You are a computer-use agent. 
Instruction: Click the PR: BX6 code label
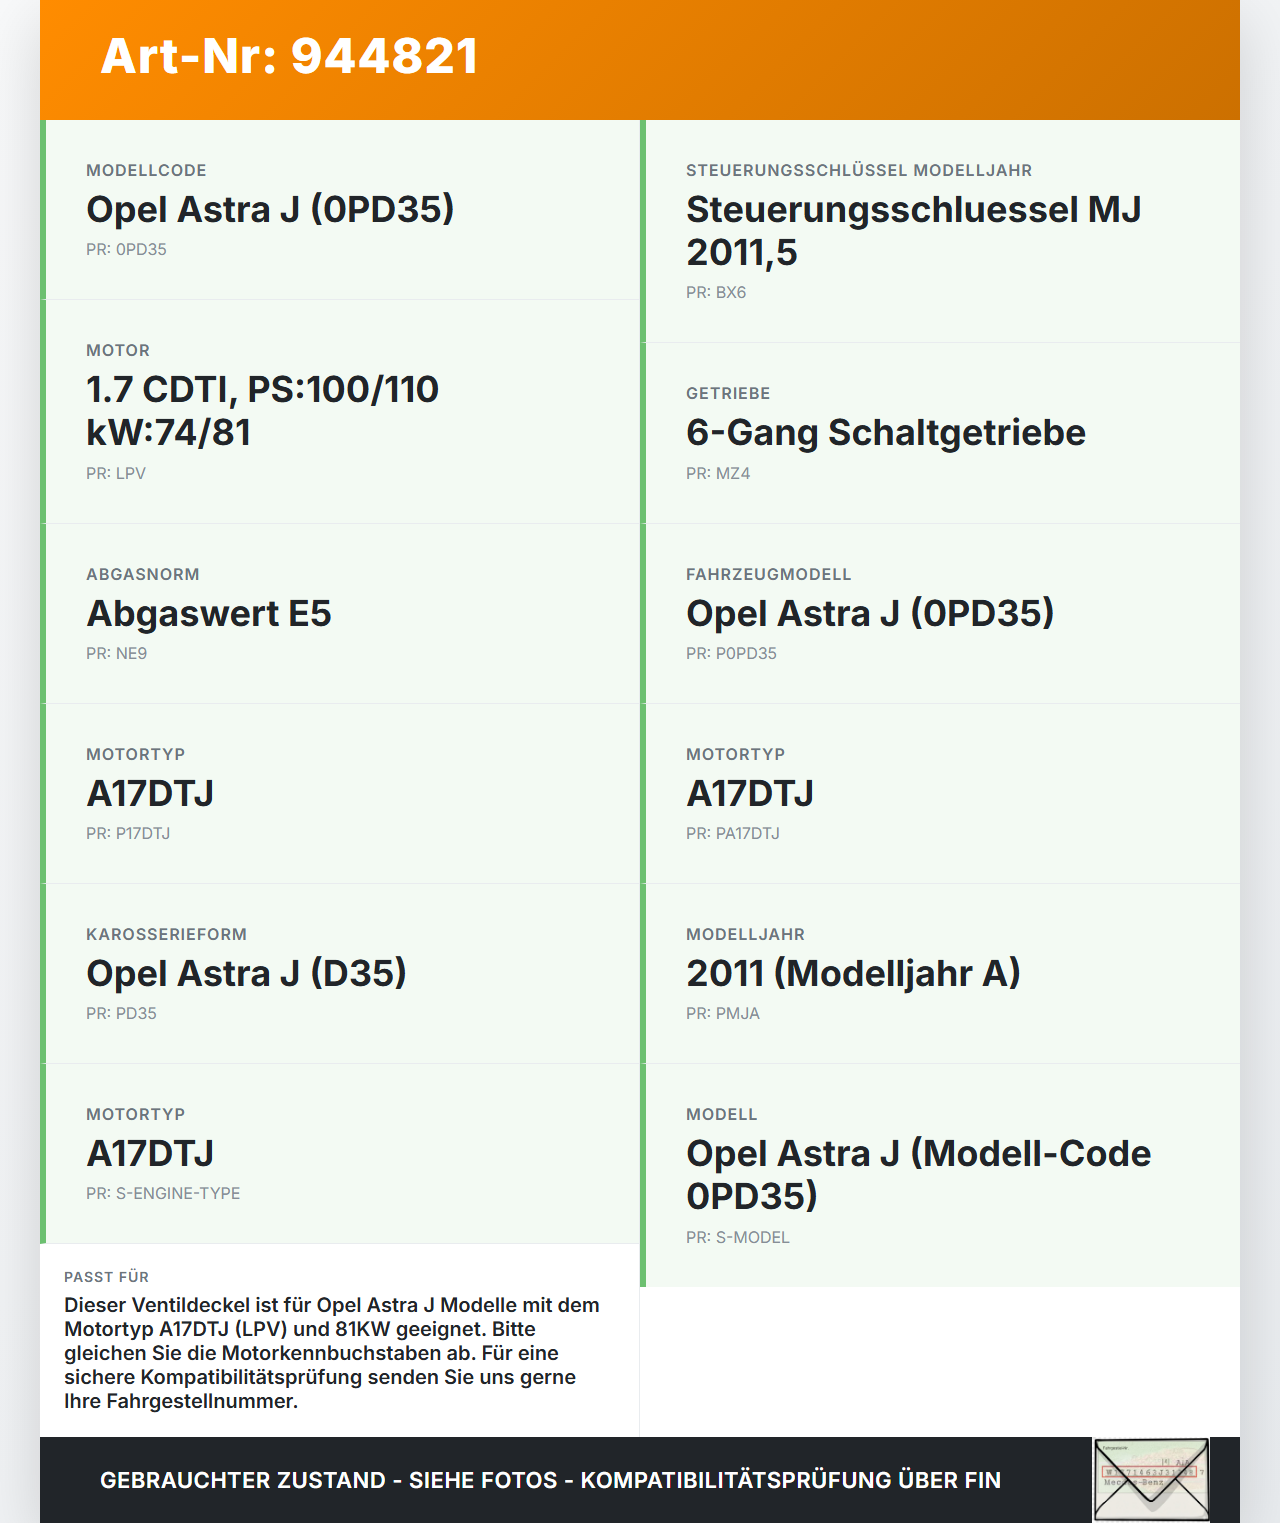[x=716, y=293]
